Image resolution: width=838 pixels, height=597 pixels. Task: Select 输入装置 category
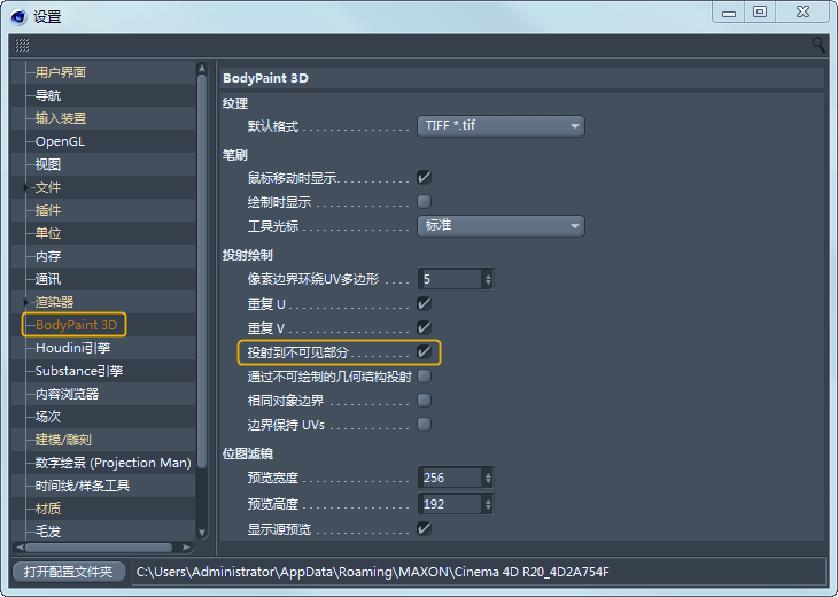(60, 118)
